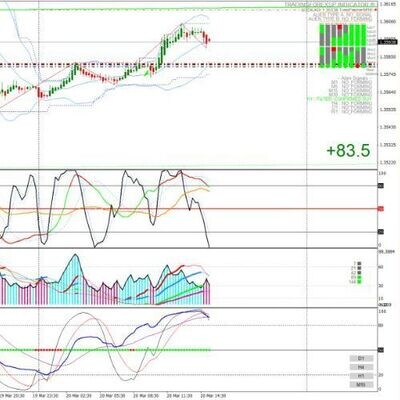The image size is (400, 400).
Task: Select the green filter confirmed buy signal line
Action: click(x=339, y=99)
